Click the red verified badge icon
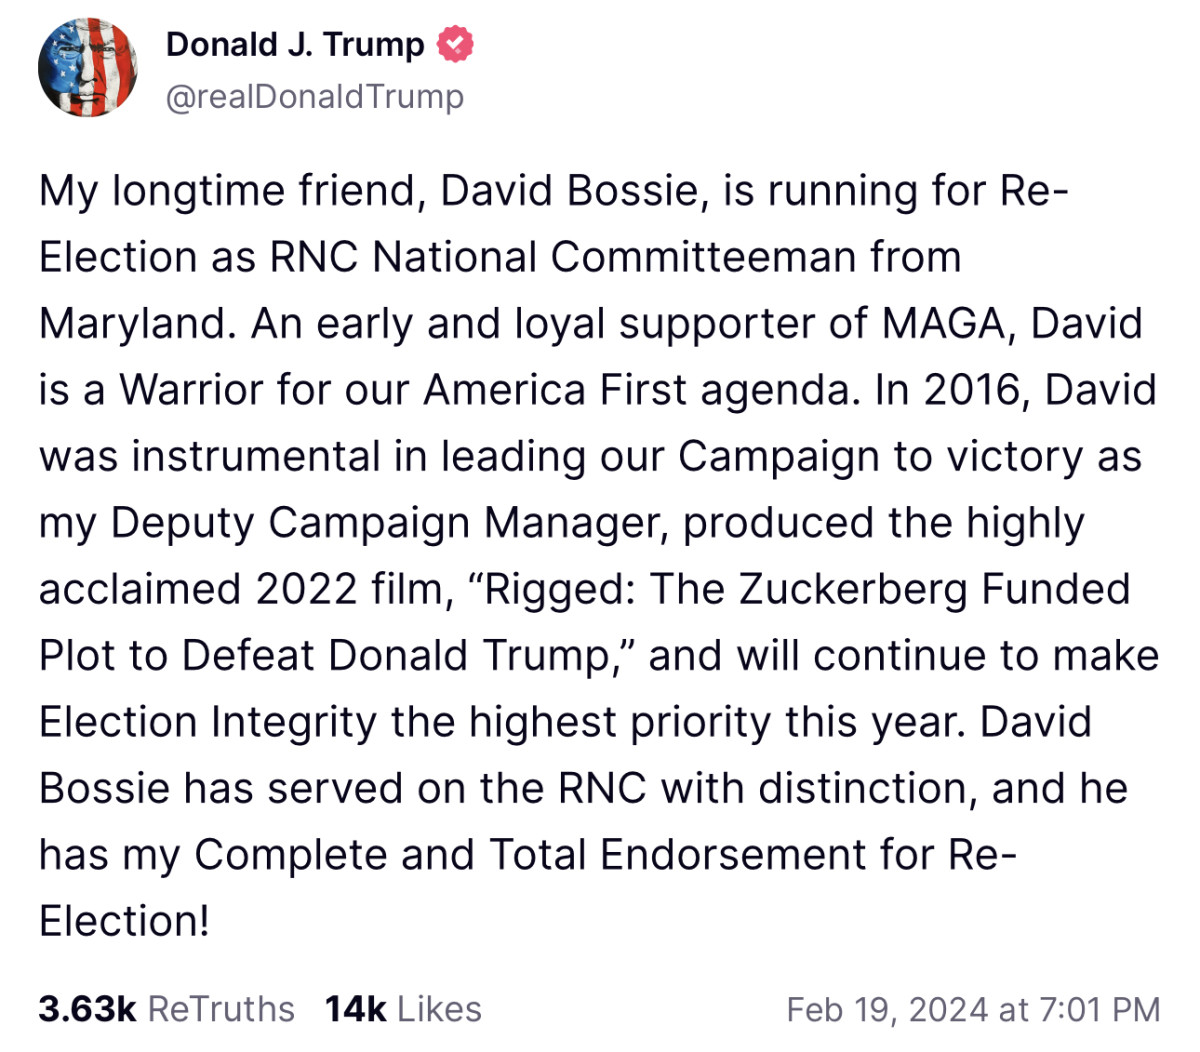 point(457,44)
